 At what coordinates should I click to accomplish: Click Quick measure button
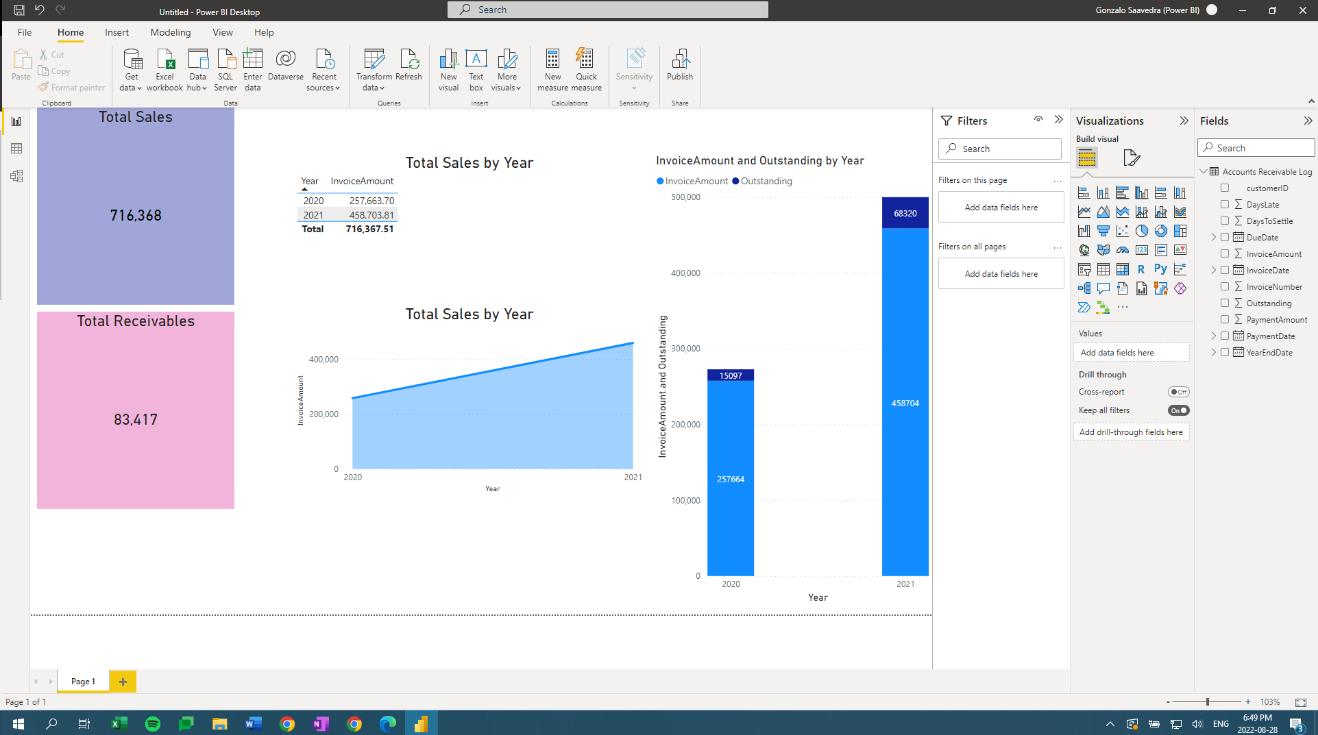point(587,69)
